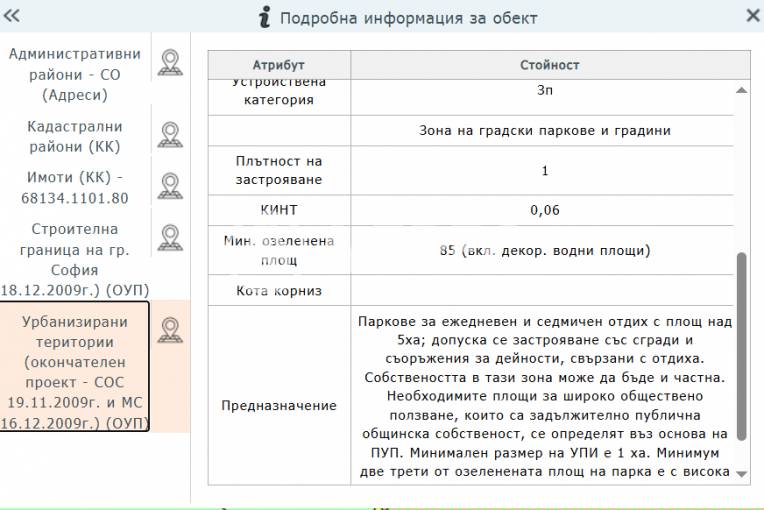This screenshot has width=764, height=510.
Task: Click the Стойност column header
Action: pyautogui.click(x=550, y=65)
